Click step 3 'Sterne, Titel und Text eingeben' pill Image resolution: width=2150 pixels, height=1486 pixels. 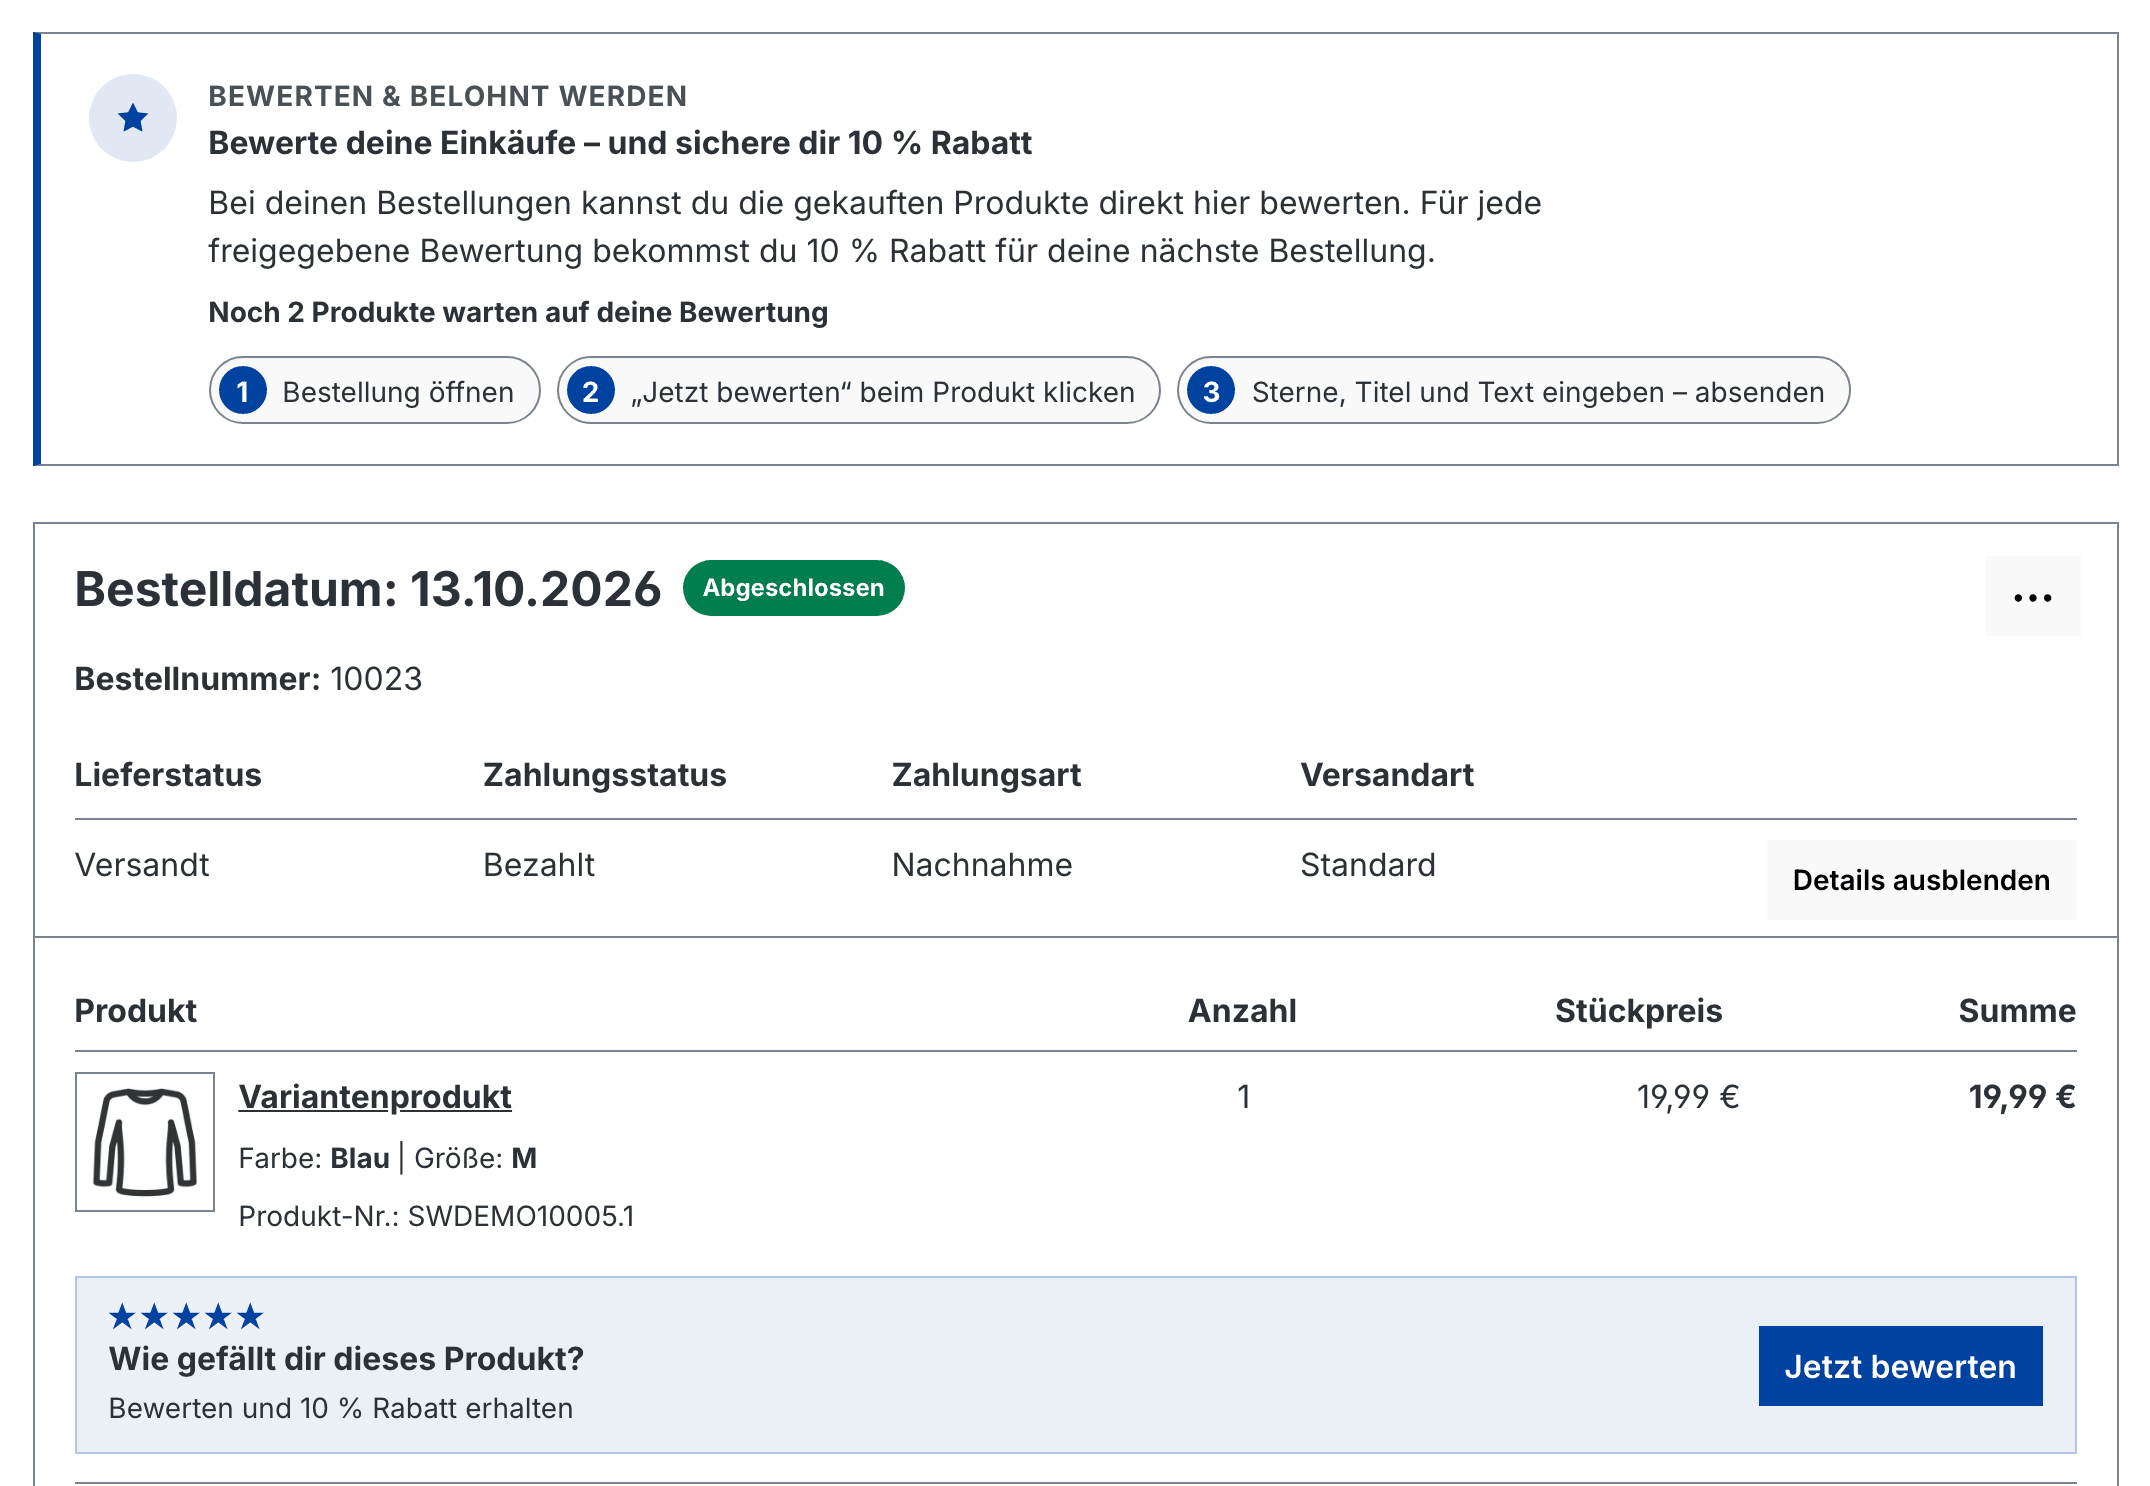(1514, 391)
